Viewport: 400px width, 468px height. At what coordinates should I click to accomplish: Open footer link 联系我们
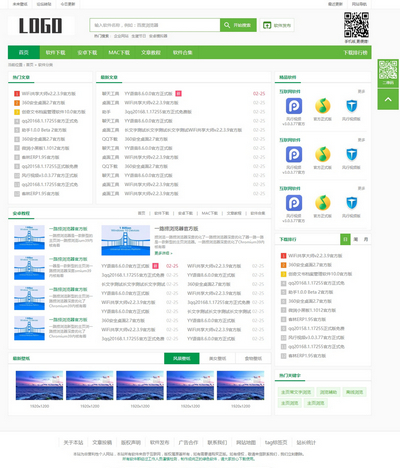click(x=217, y=442)
